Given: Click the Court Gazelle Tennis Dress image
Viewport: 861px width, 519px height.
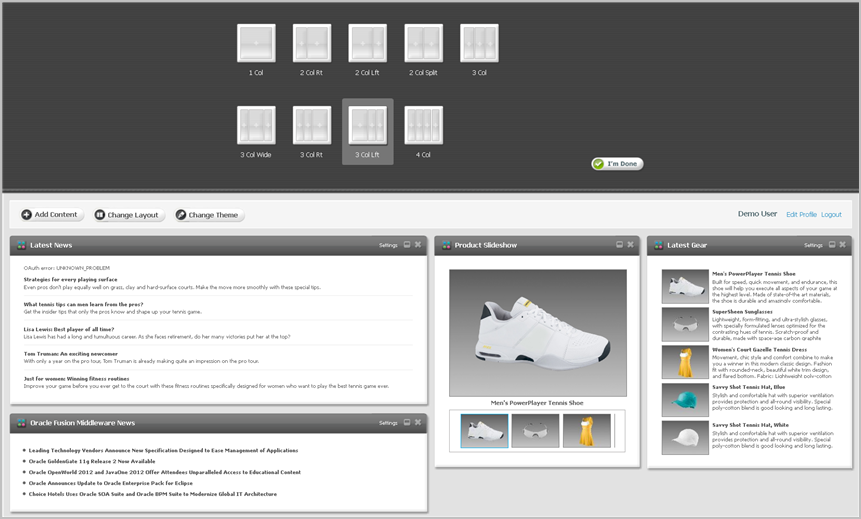Looking at the screenshot, I should tap(685, 362).
